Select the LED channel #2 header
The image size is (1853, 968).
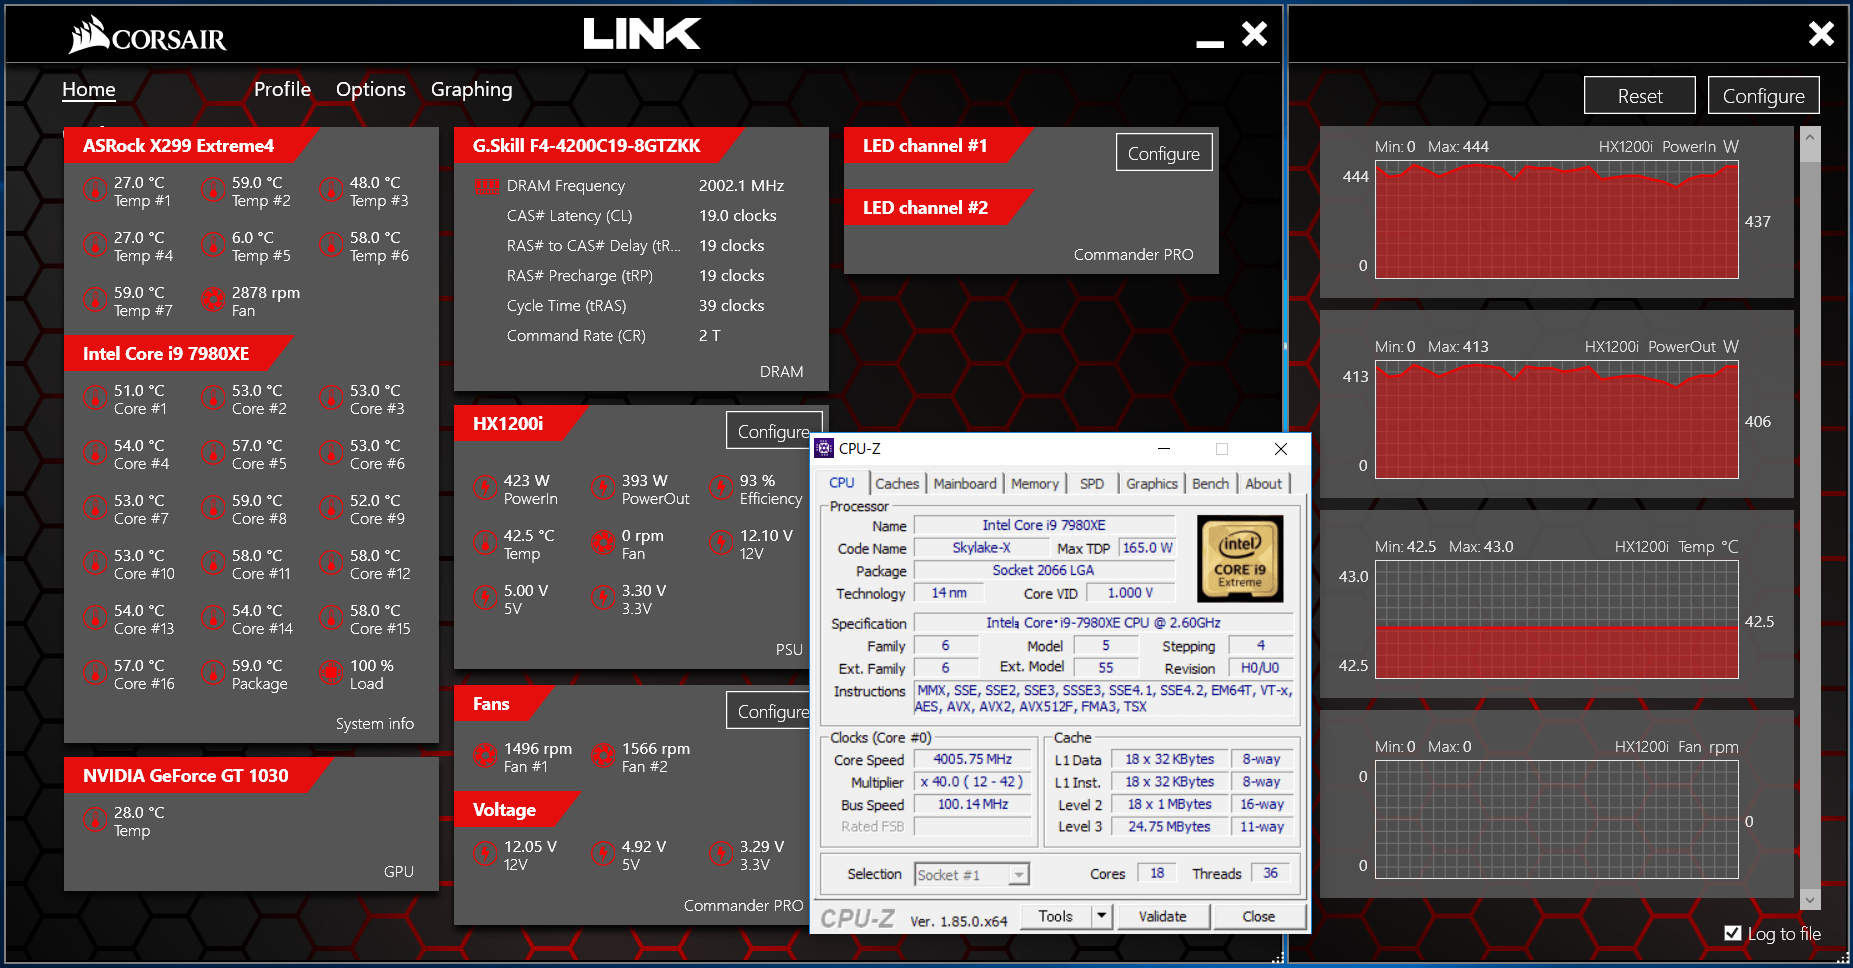938,208
